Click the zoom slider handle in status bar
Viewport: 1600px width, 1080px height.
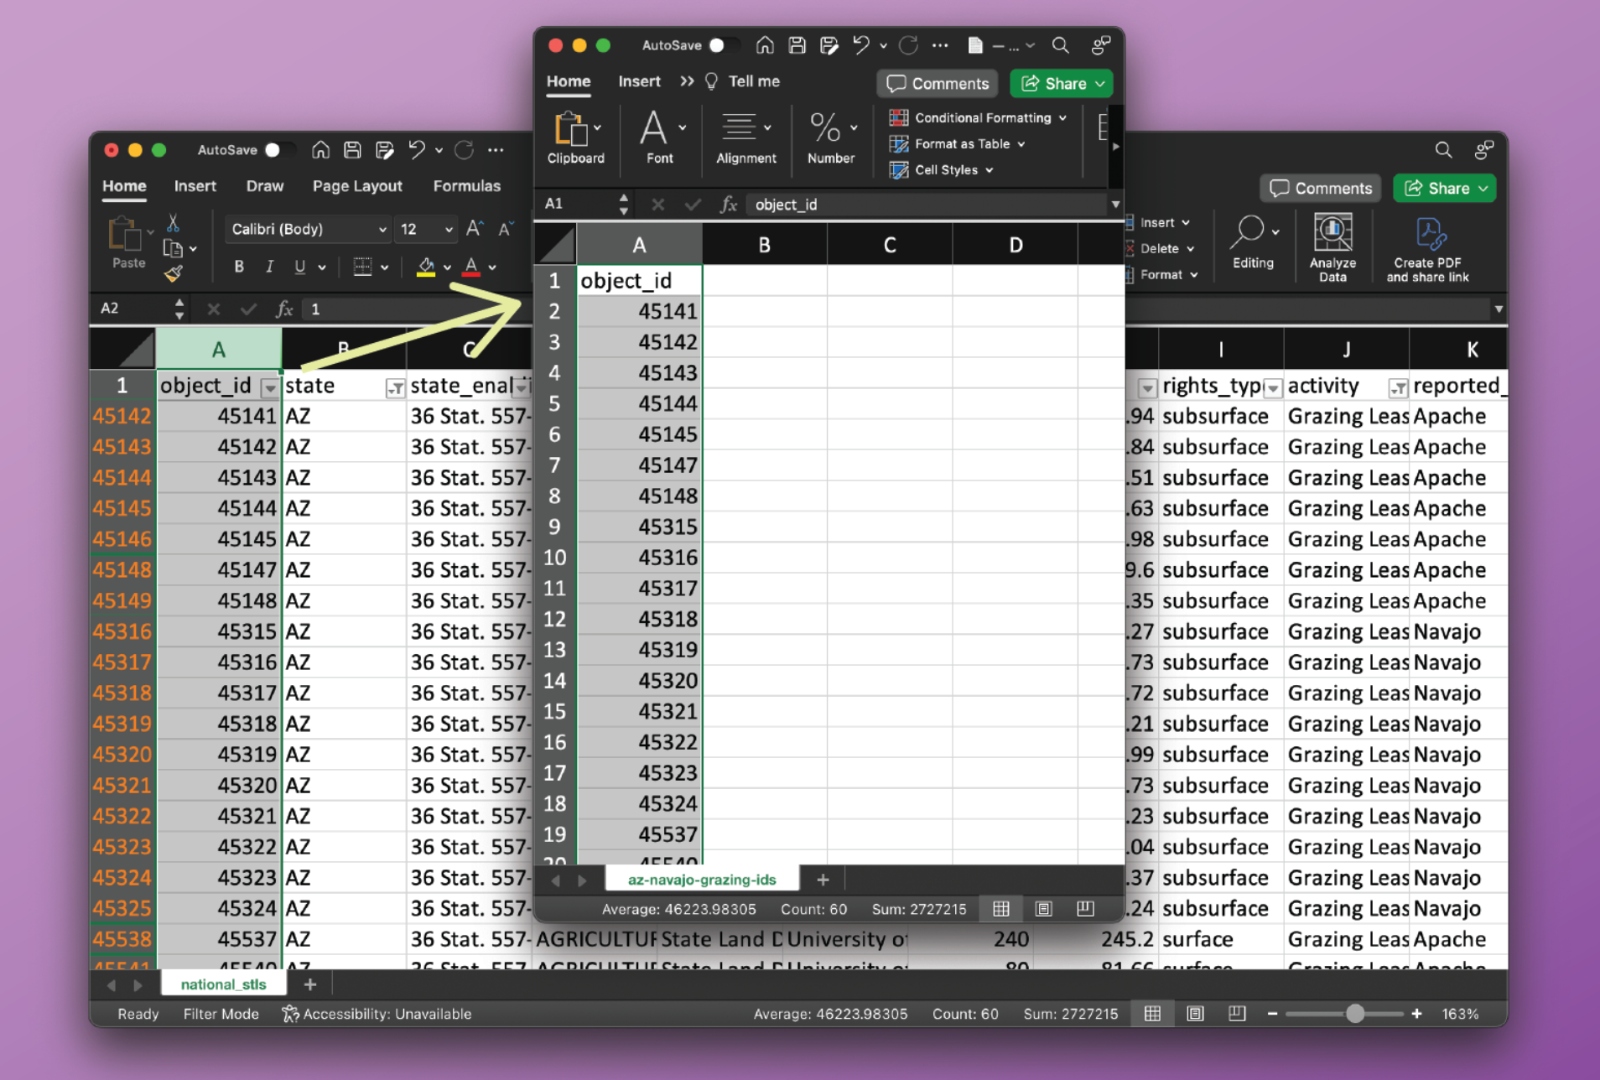1355,1014
